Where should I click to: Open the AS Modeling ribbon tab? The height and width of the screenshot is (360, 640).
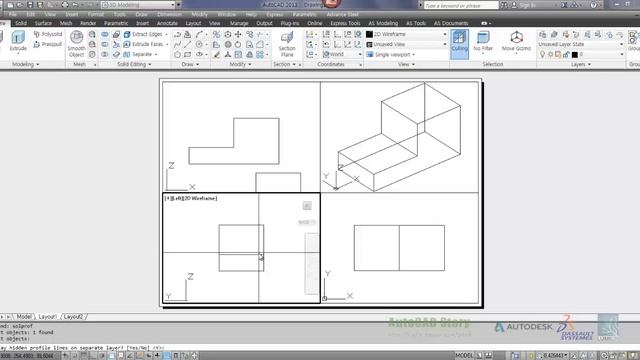pos(383,23)
